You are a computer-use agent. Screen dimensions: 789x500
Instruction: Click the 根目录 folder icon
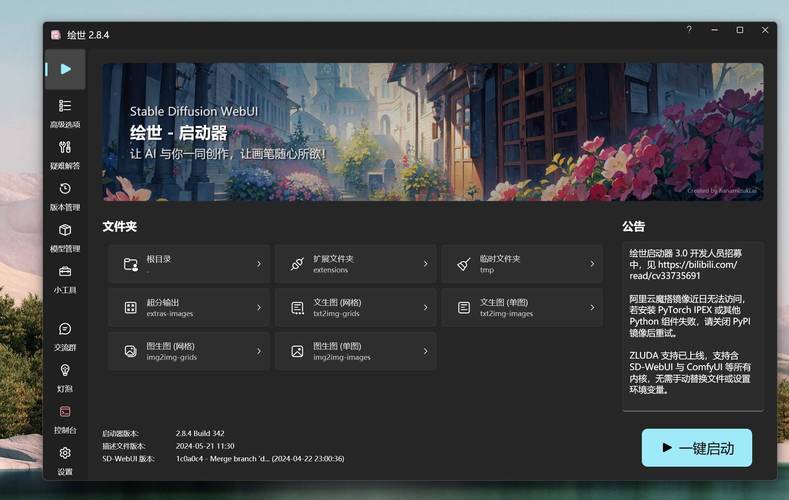point(131,264)
